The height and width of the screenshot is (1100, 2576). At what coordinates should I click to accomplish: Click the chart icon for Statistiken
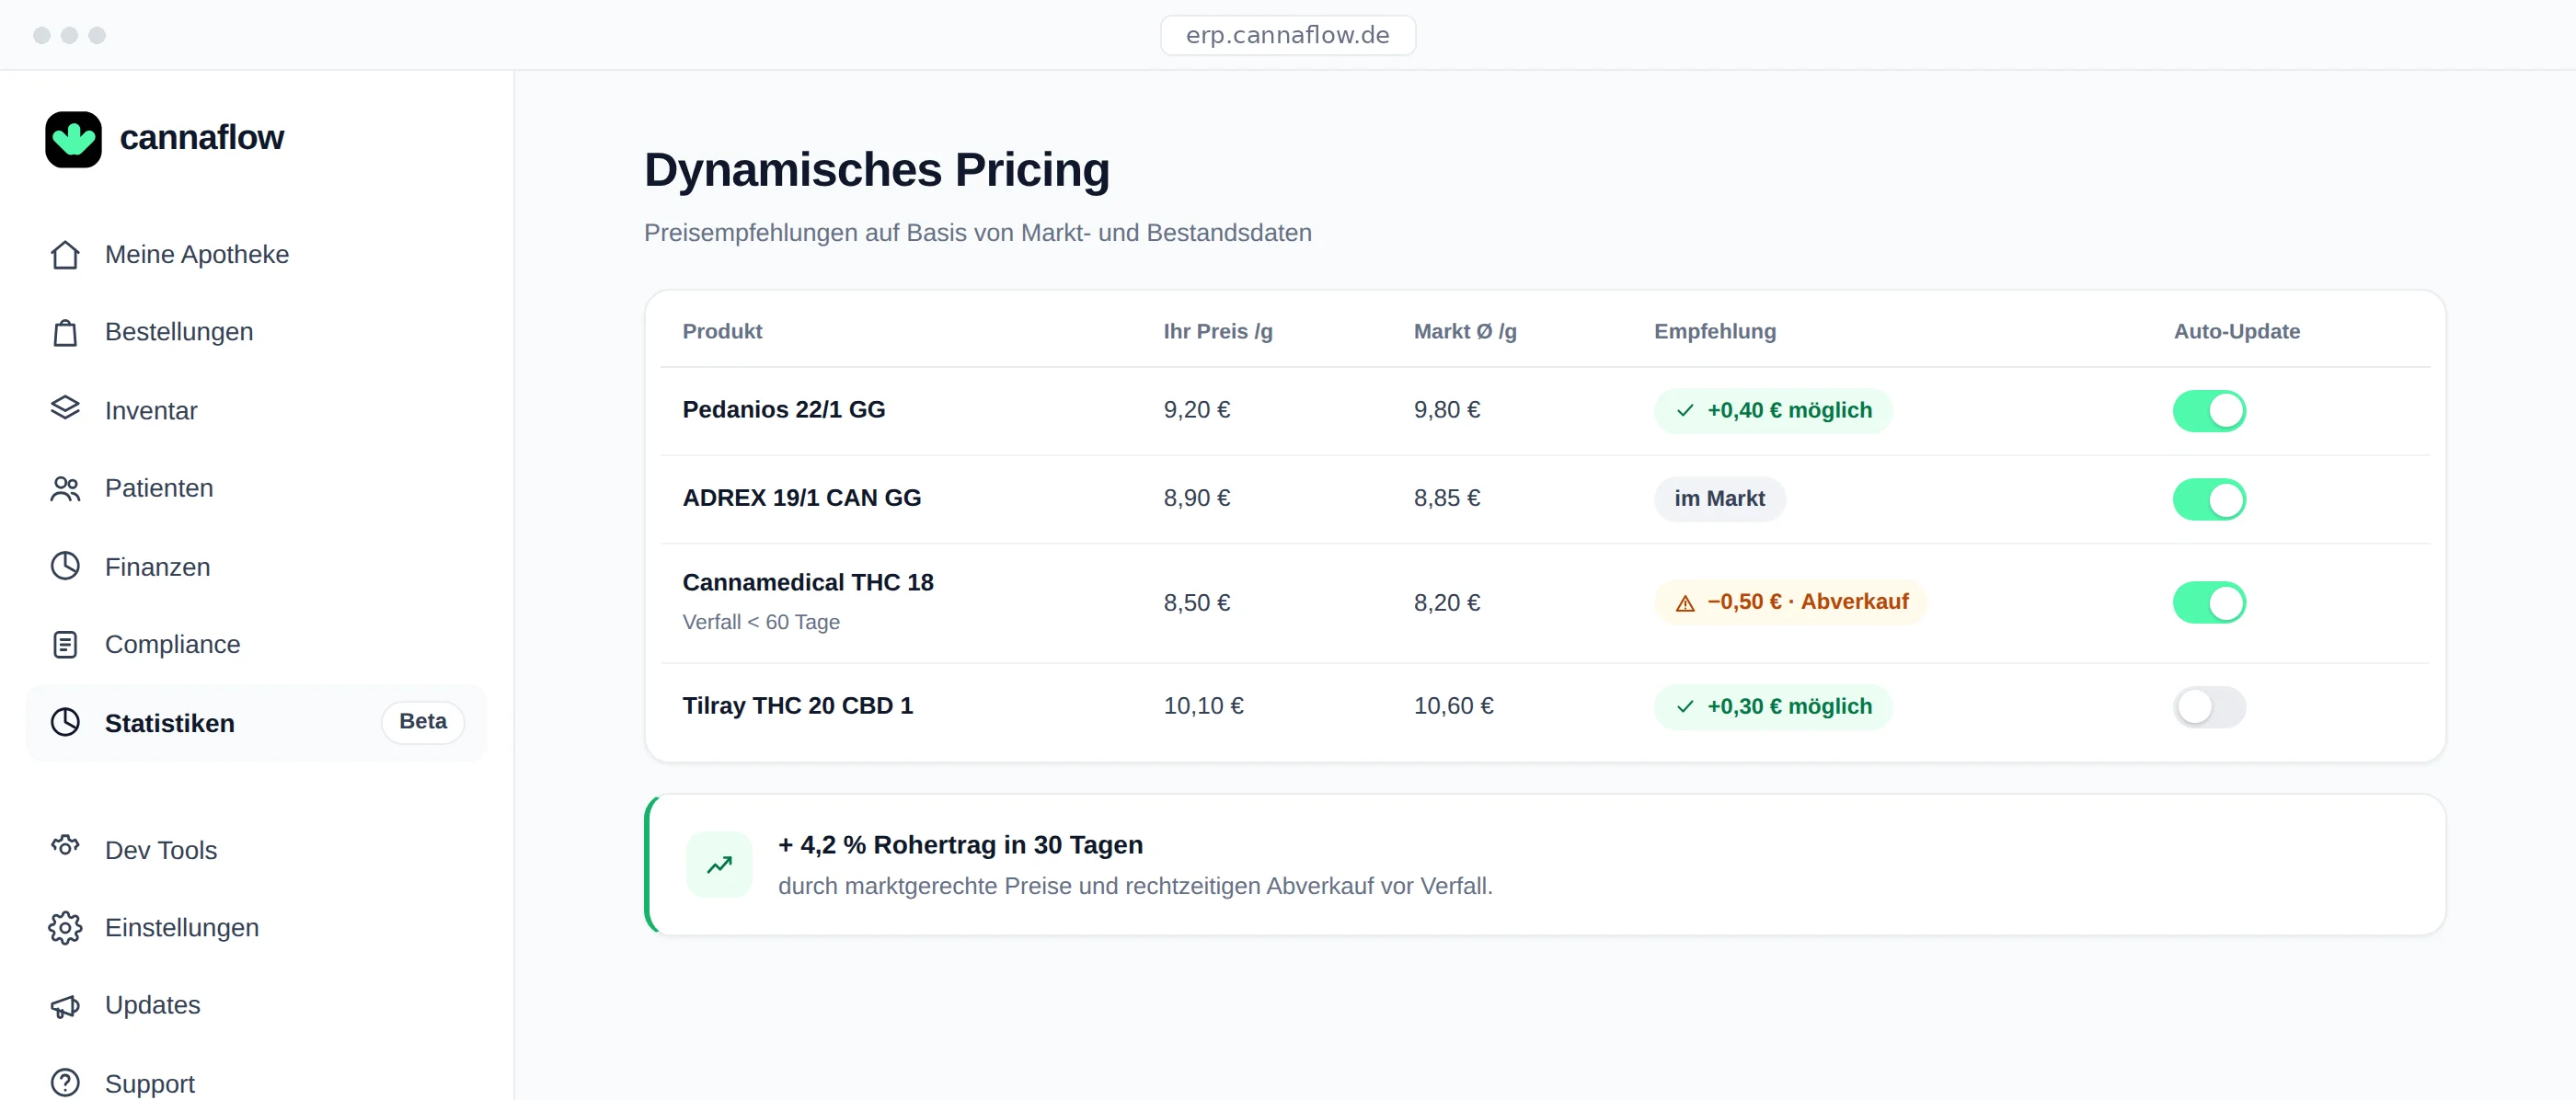(x=65, y=722)
